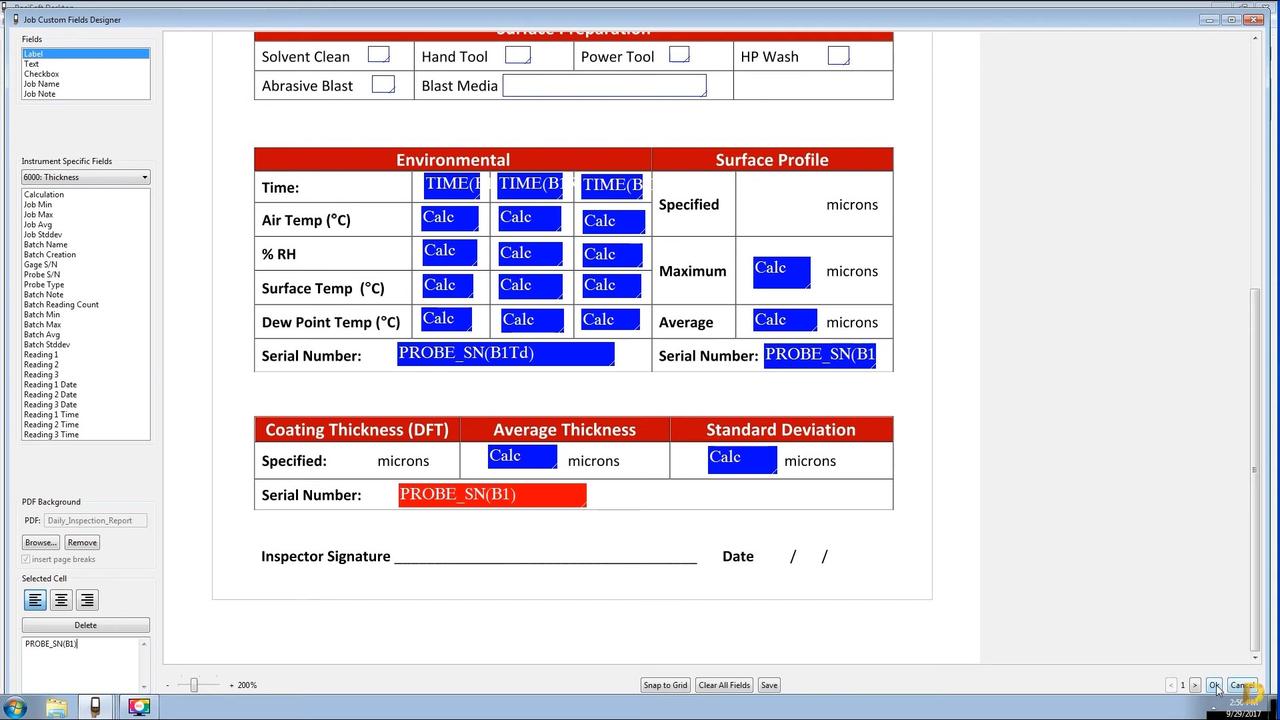Toggle the insert page breaks checkbox
The height and width of the screenshot is (720, 1280).
(25, 559)
